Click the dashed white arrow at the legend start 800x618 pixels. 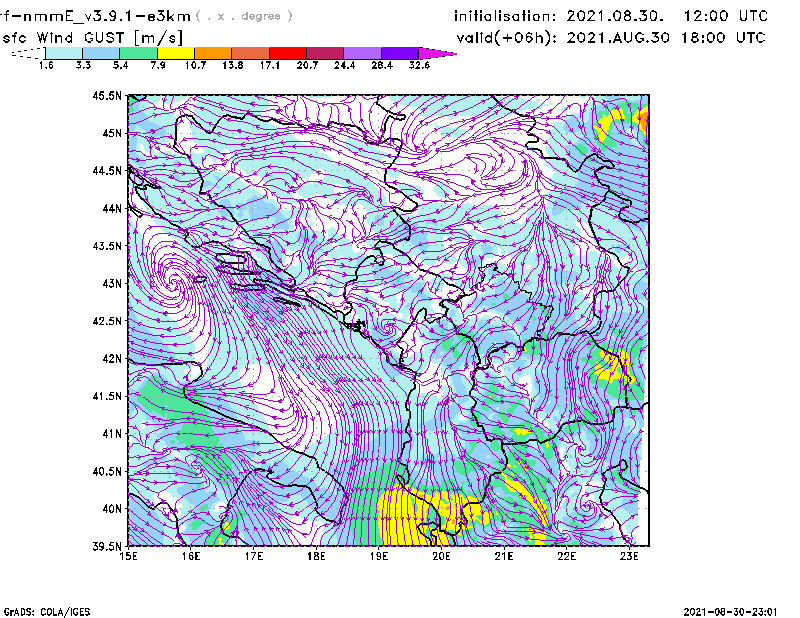coord(28,53)
